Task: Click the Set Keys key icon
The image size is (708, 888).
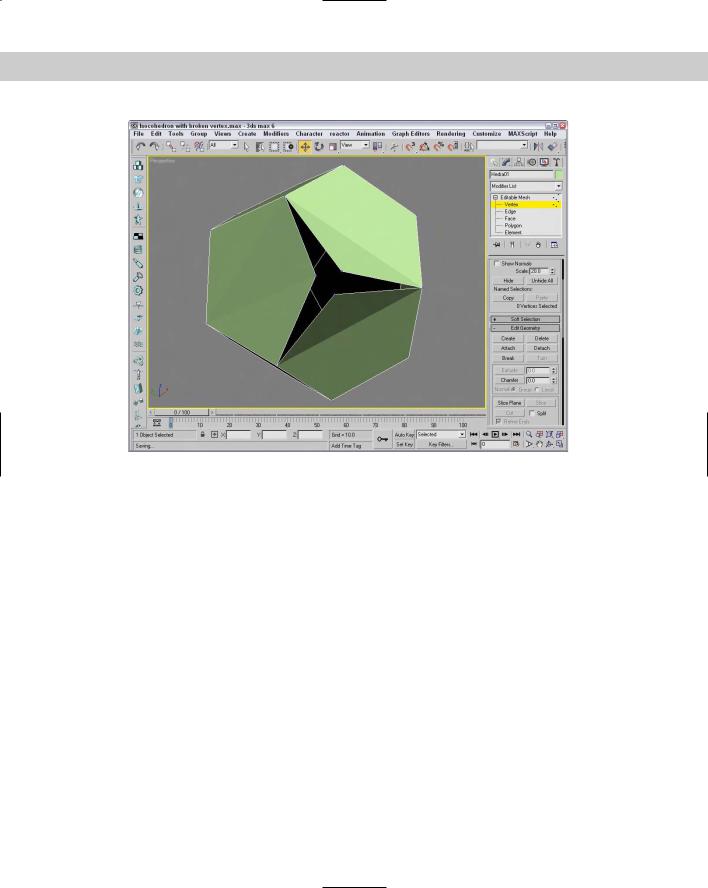Action: (383, 439)
